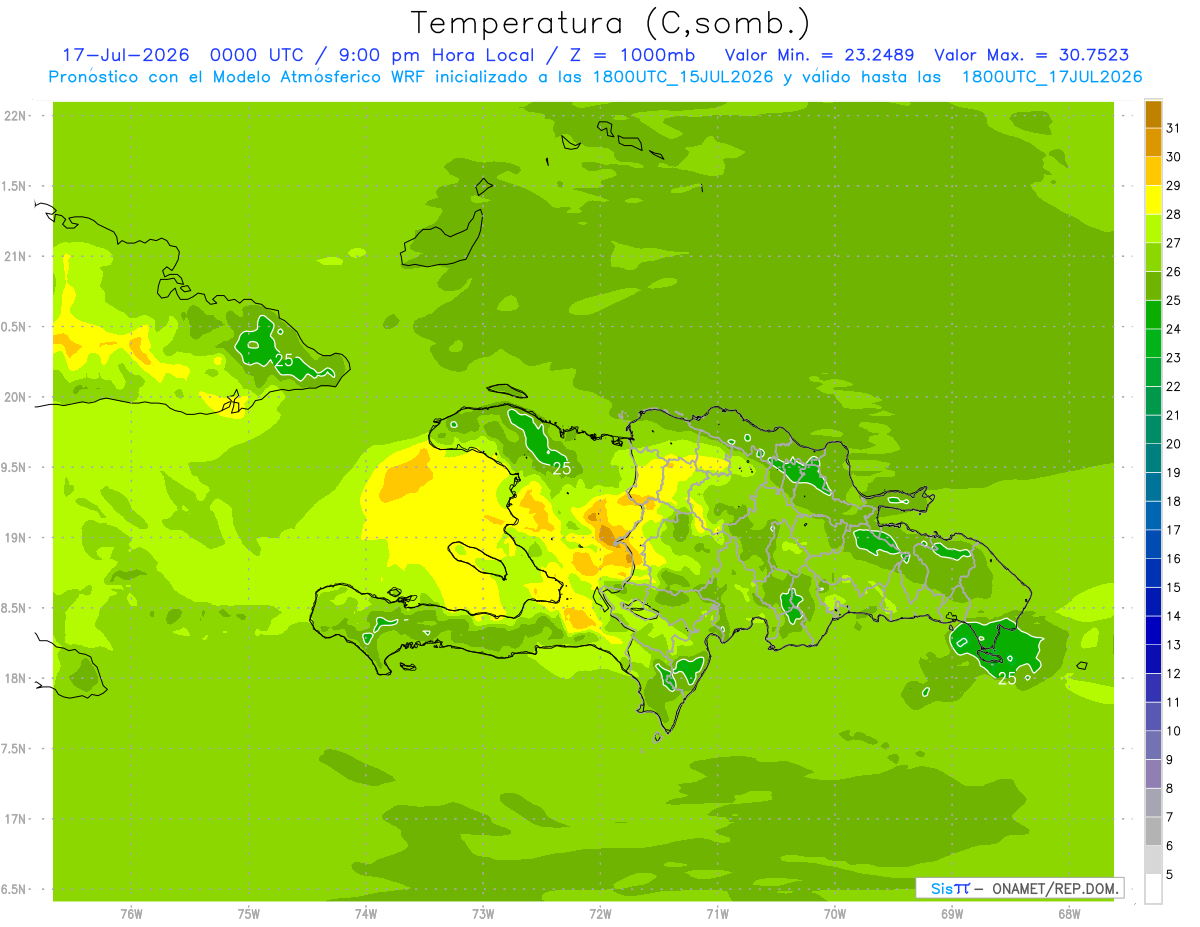Click the dark blue 13–14 degree legend swatch
Image resolution: width=1200 pixels, height=927 pixels.
tap(1153, 631)
